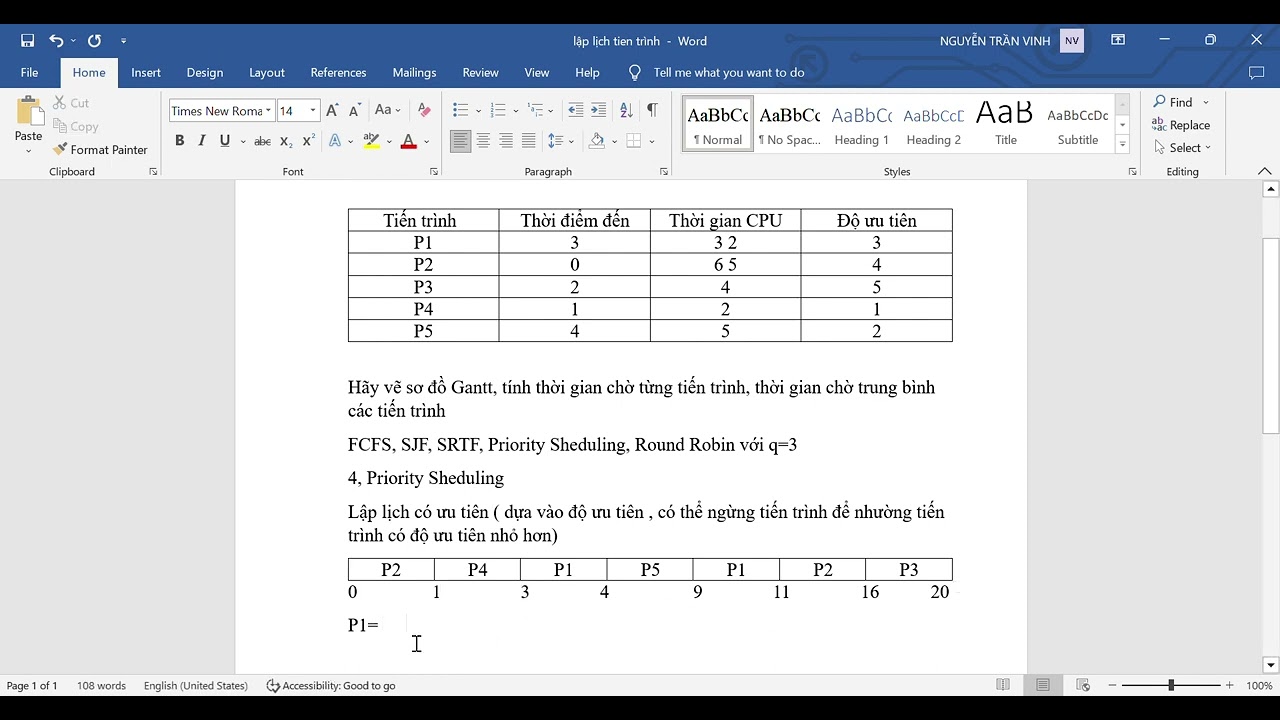Screen dimensions: 1280x720
Task: Click the Replace button
Action: click(x=1181, y=125)
